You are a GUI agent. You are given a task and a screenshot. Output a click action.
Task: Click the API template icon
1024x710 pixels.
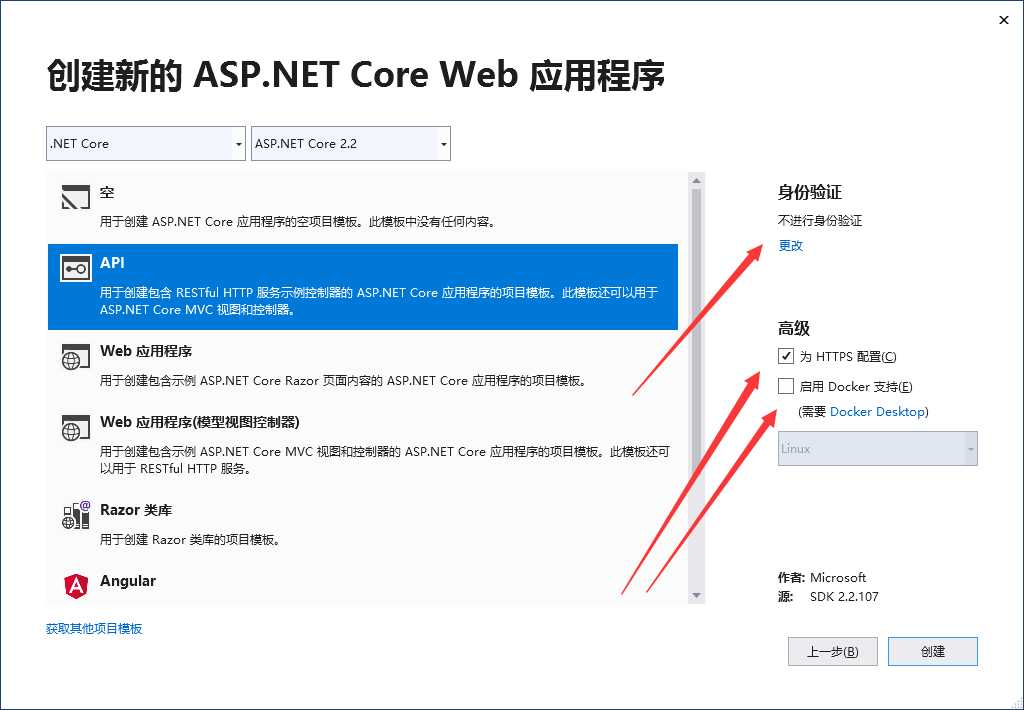point(76,268)
